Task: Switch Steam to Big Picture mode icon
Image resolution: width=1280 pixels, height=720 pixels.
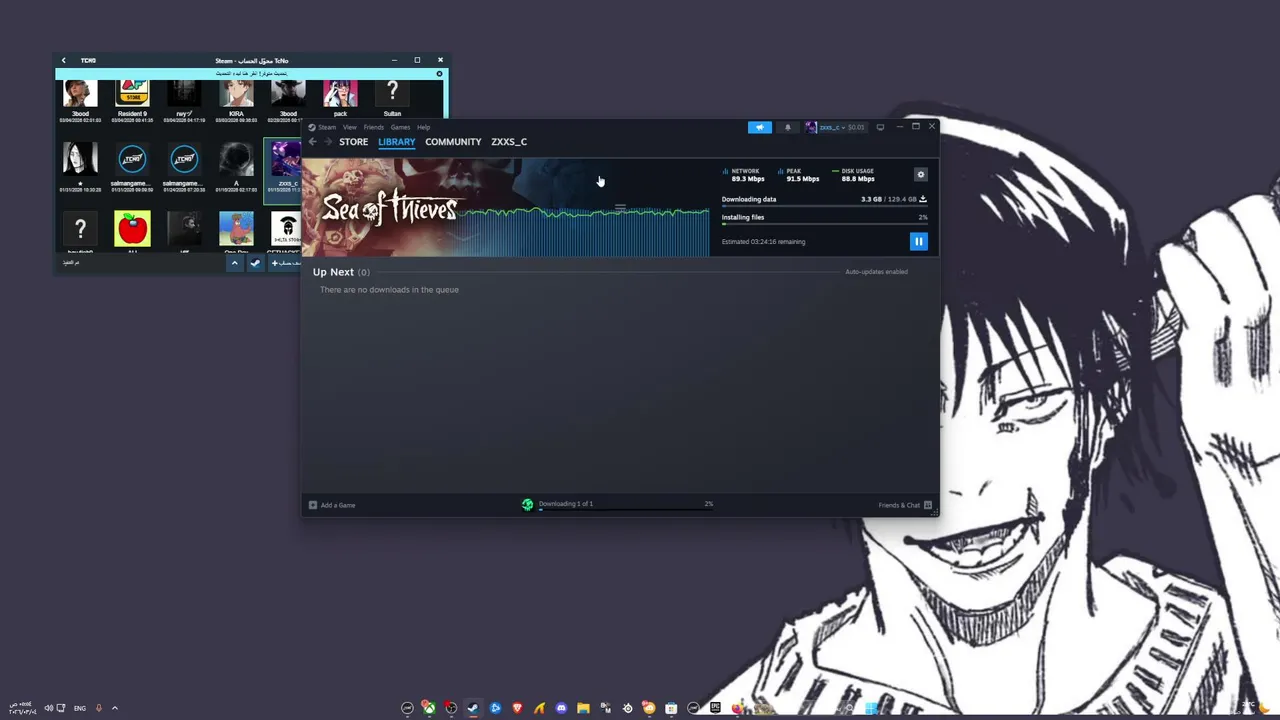Action: tap(880, 127)
